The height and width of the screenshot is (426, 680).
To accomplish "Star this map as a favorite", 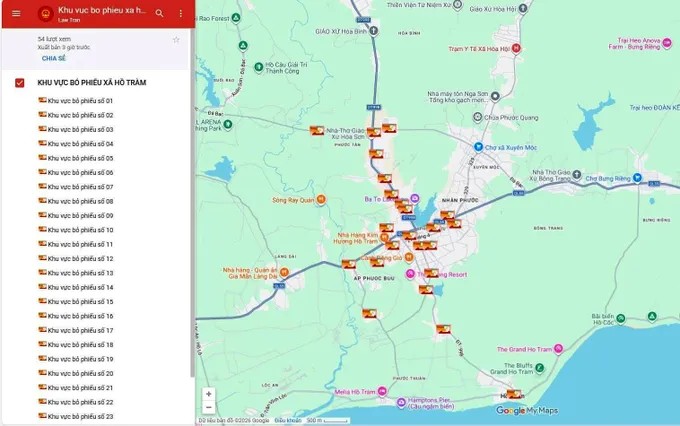I will click(x=176, y=40).
